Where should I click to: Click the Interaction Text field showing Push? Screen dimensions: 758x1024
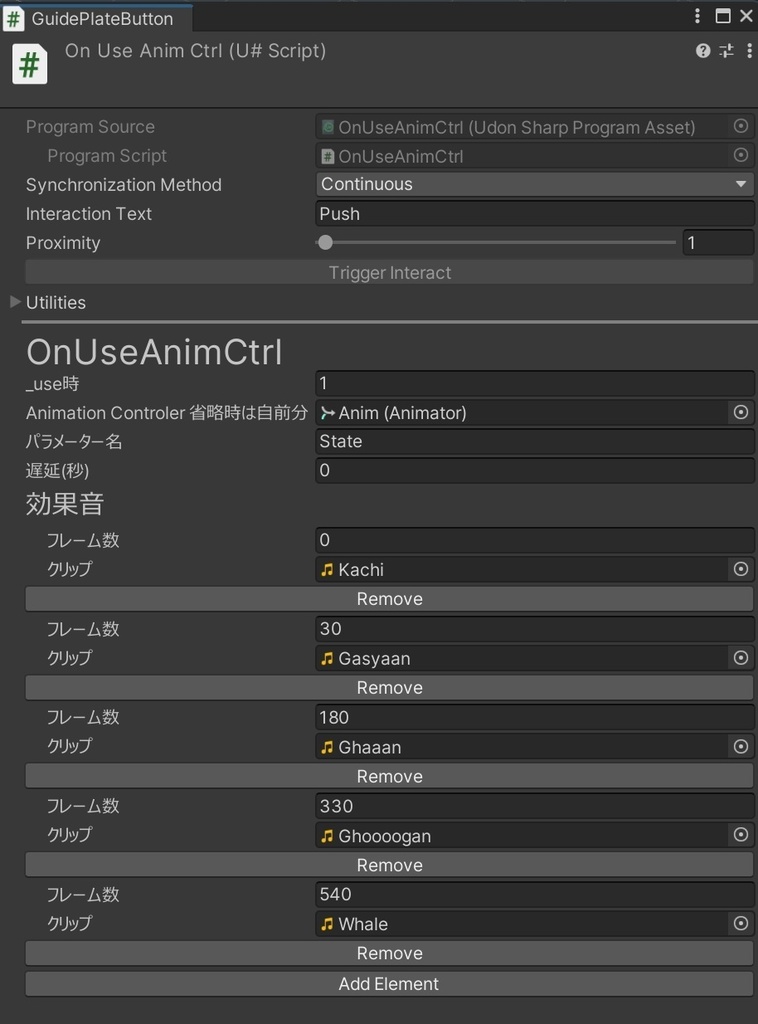pos(535,213)
